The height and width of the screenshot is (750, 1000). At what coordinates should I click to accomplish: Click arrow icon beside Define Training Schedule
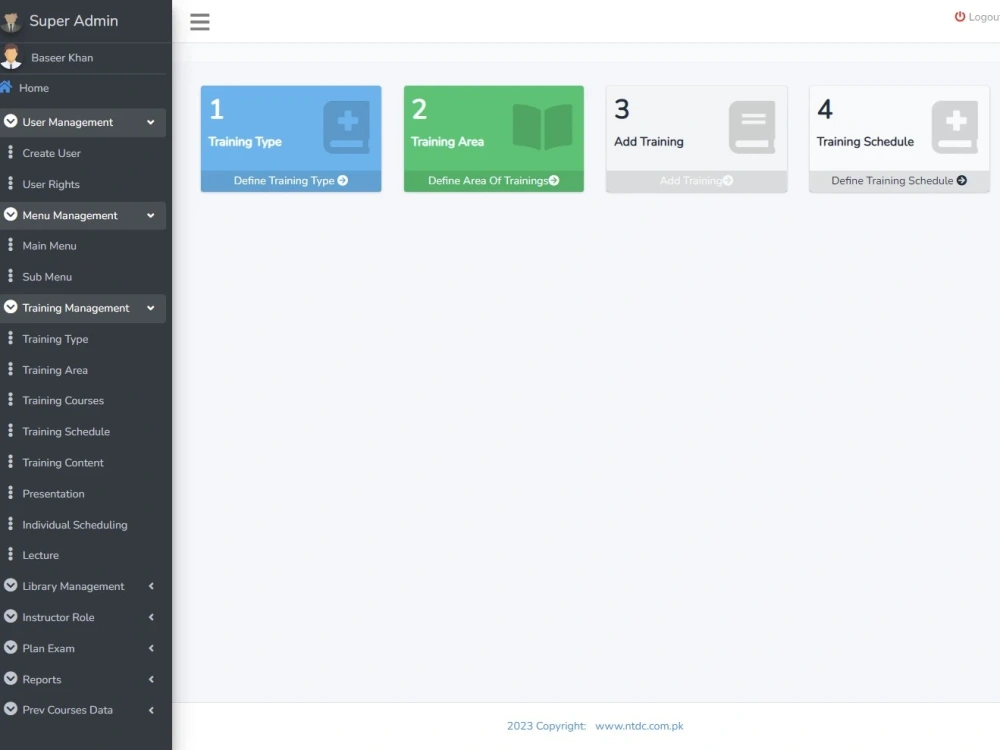click(961, 180)
